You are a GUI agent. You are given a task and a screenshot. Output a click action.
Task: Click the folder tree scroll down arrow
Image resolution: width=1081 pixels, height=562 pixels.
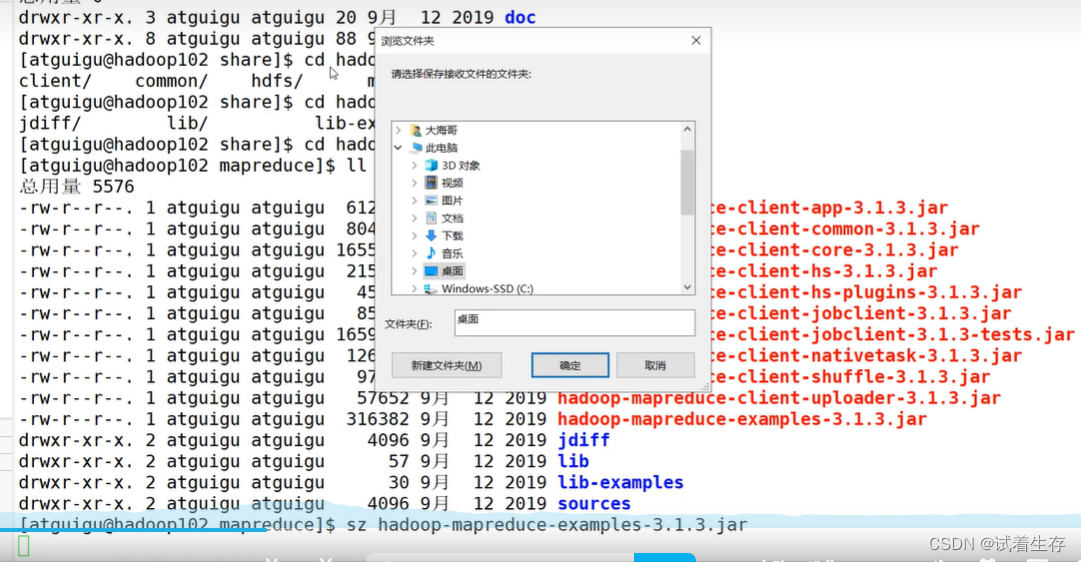point(687,287)
